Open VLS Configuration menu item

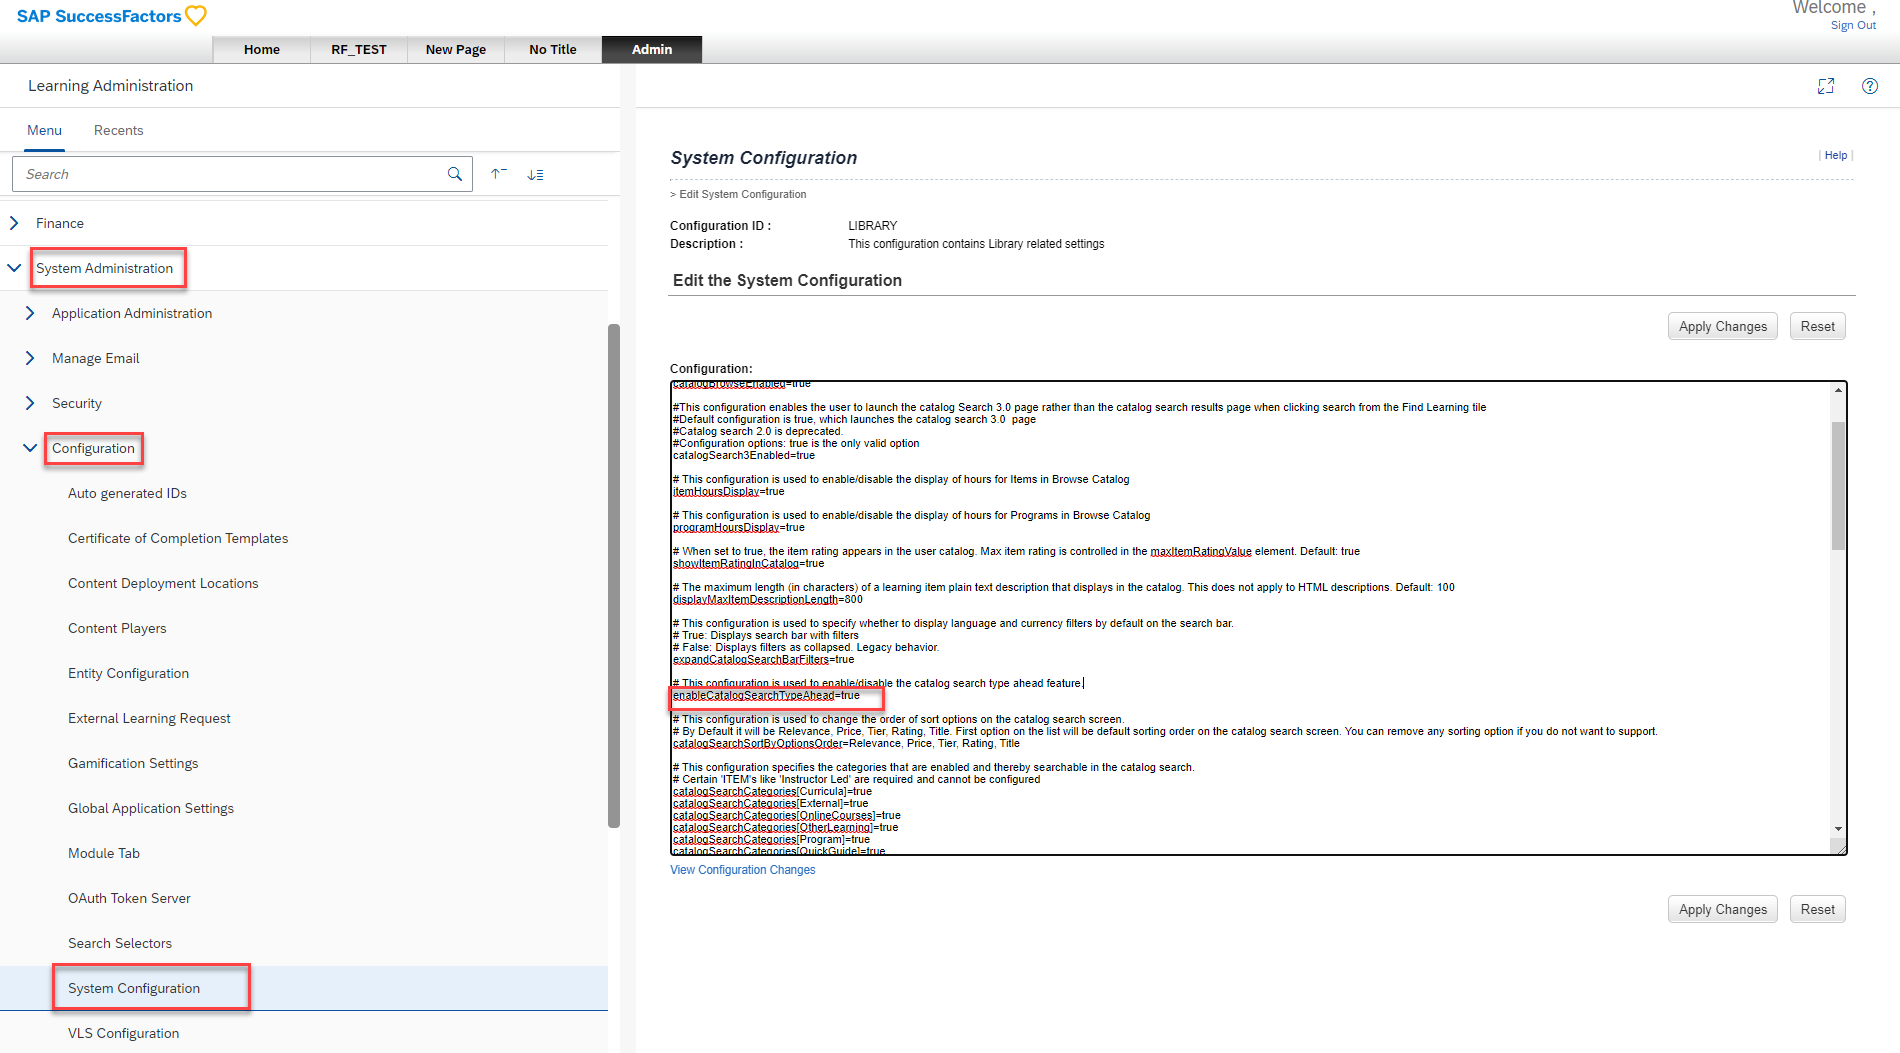coord(123,1033)
